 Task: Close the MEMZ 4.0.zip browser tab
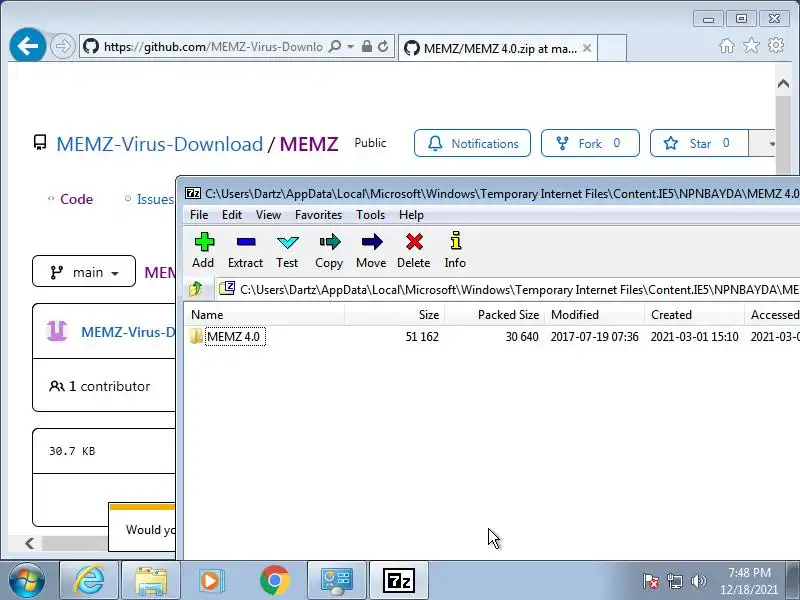587,48
